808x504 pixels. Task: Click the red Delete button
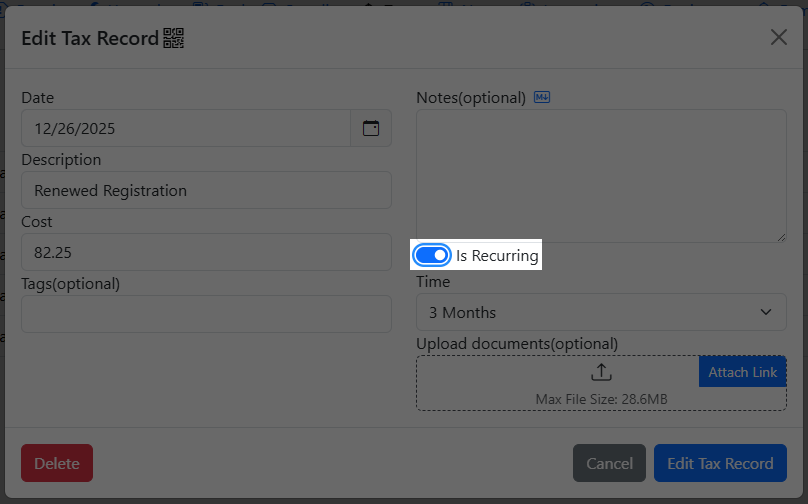click(57, 463)
